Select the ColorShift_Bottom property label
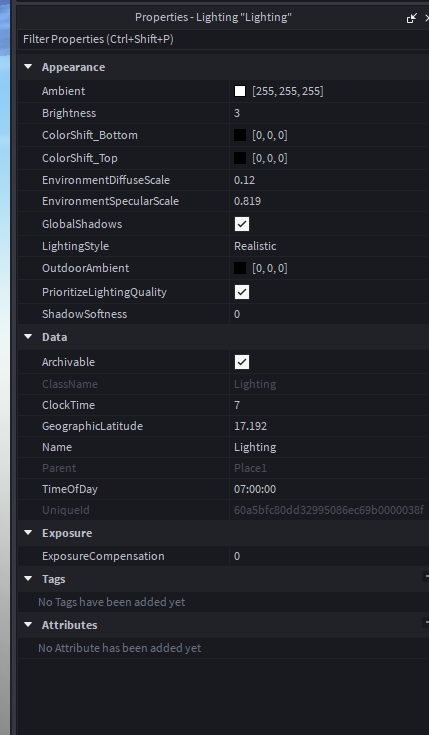 coord(90,135)
